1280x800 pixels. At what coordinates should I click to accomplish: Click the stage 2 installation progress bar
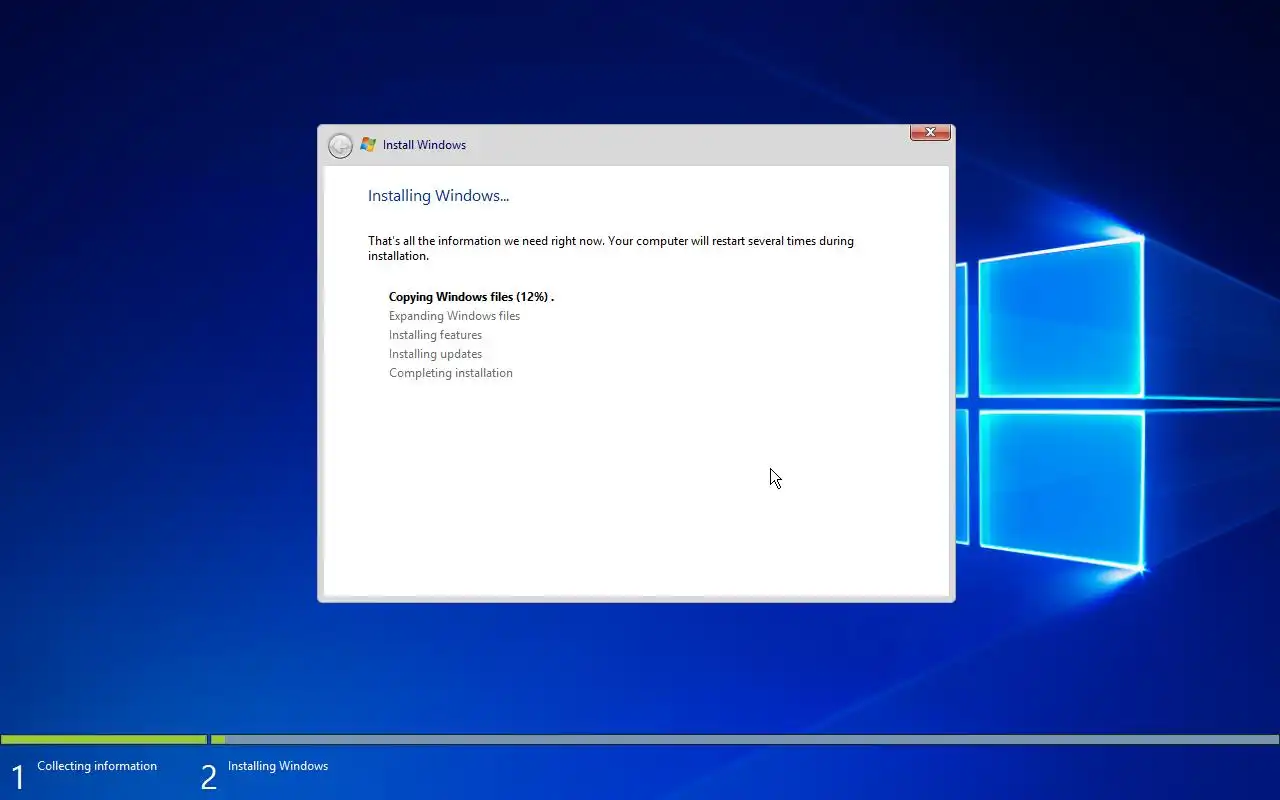[x=744, y=740]
